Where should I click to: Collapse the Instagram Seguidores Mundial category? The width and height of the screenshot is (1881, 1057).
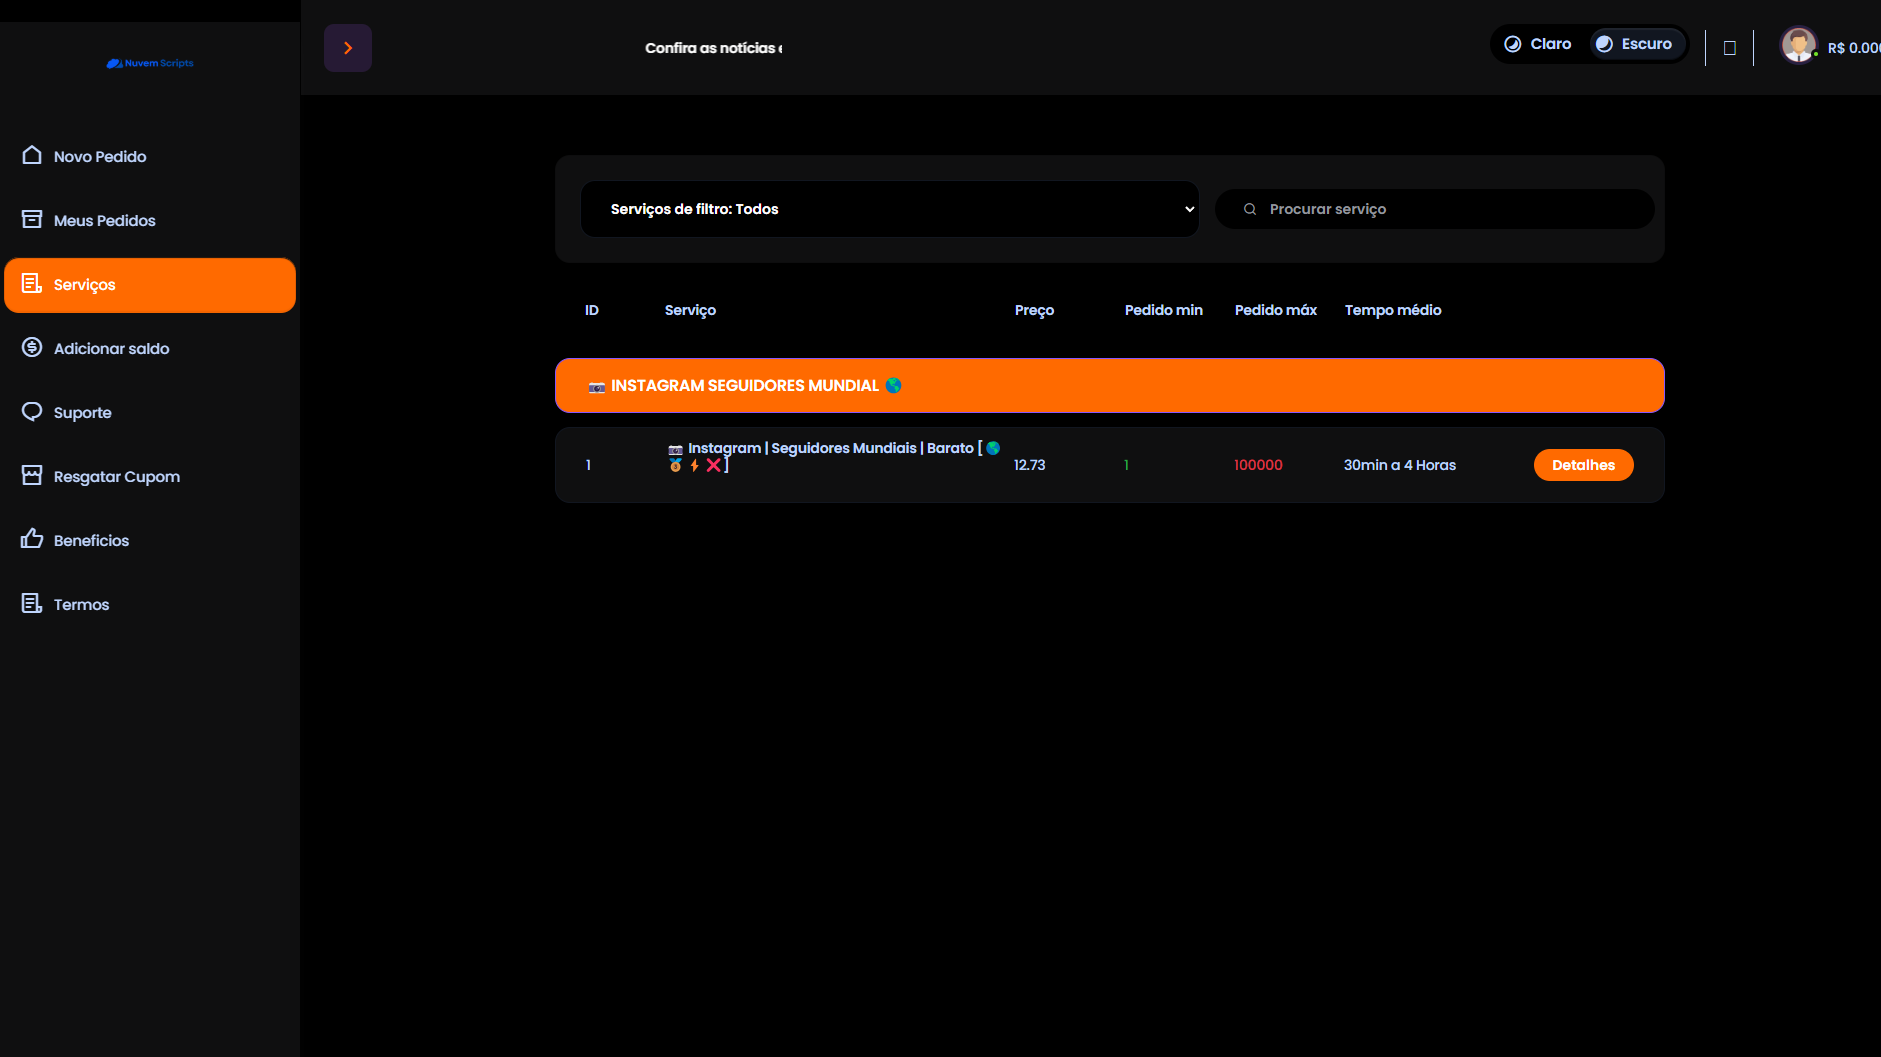click(x=1109, y=386)
